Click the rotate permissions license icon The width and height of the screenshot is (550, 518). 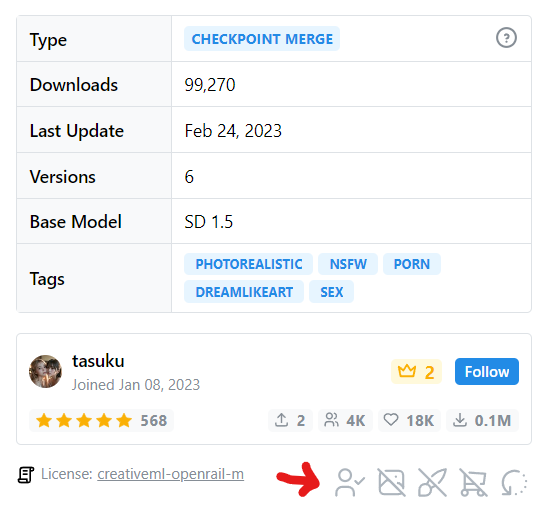pyautogui.click(x=514, y=483)
